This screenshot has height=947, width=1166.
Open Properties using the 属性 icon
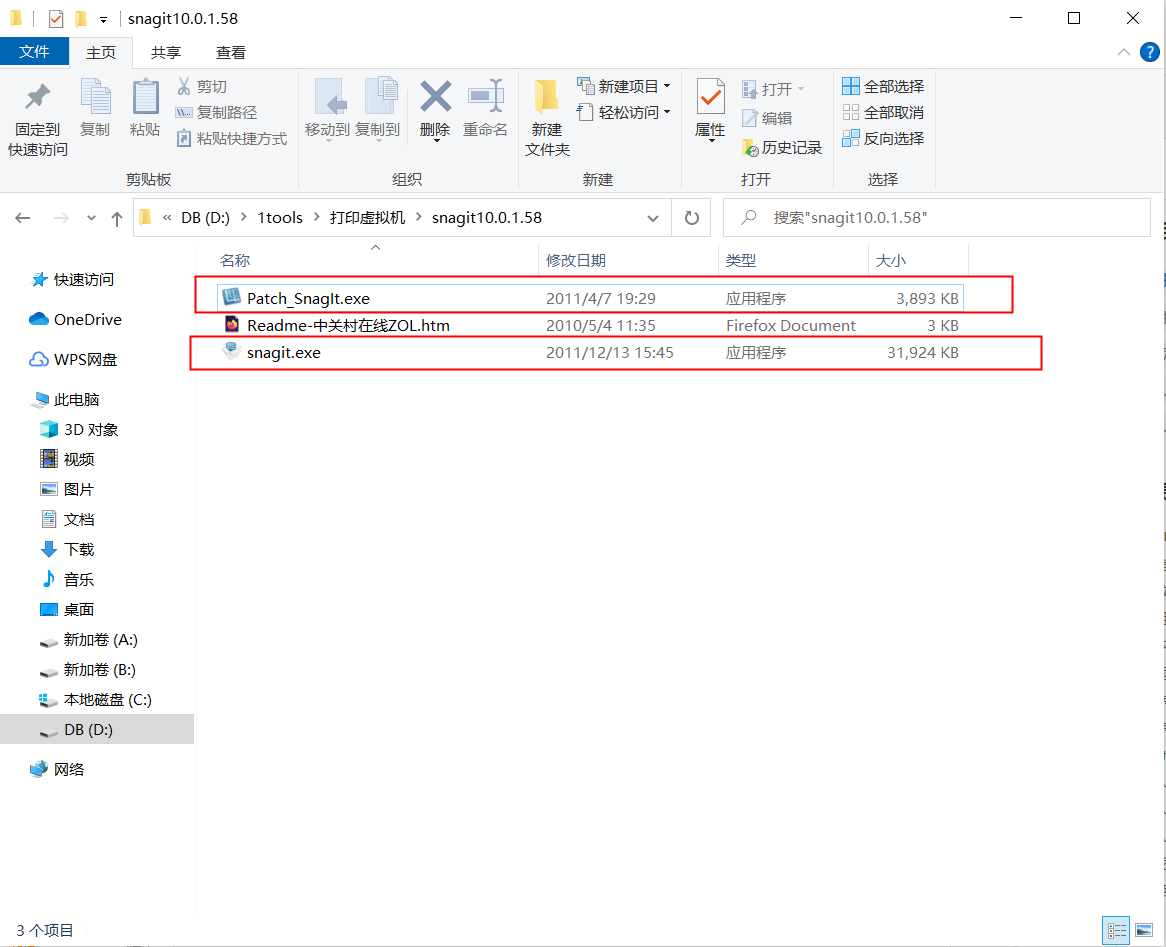tap(710, 113)
